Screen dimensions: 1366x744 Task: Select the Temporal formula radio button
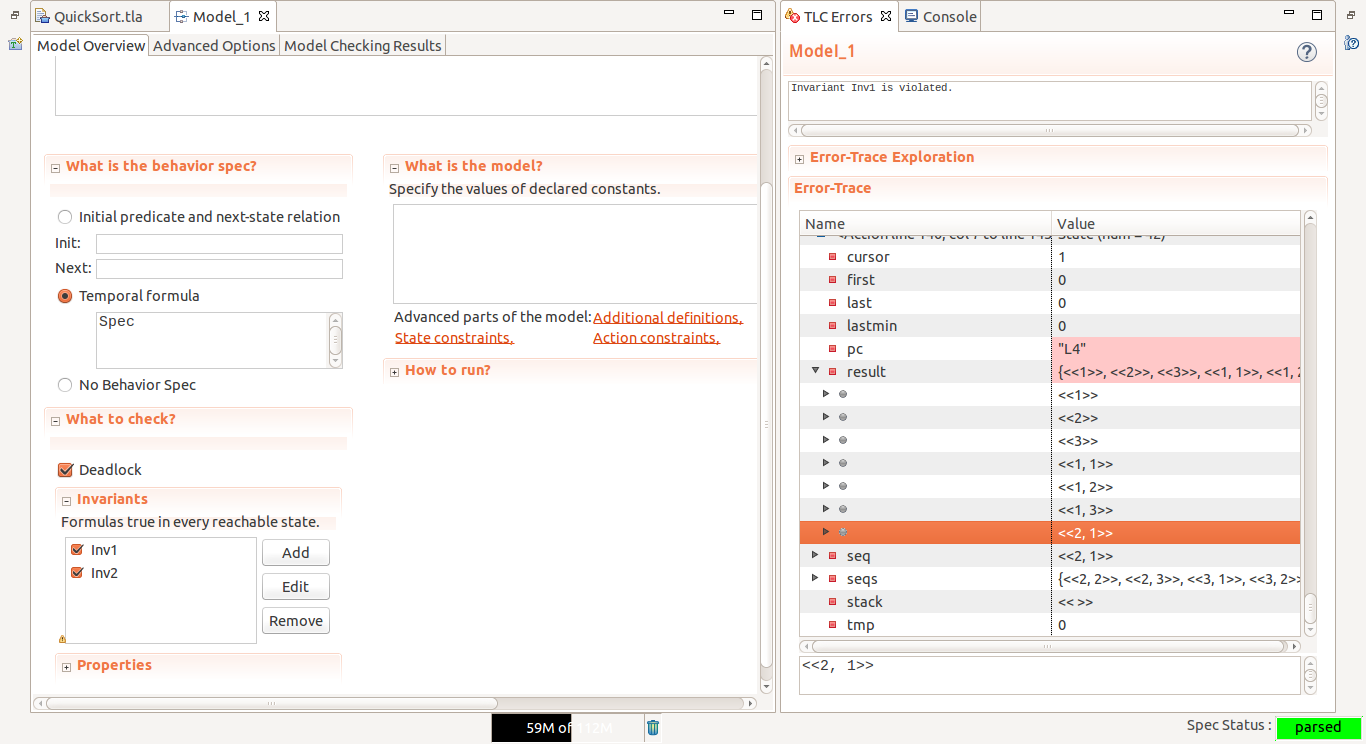pos(65,296)
